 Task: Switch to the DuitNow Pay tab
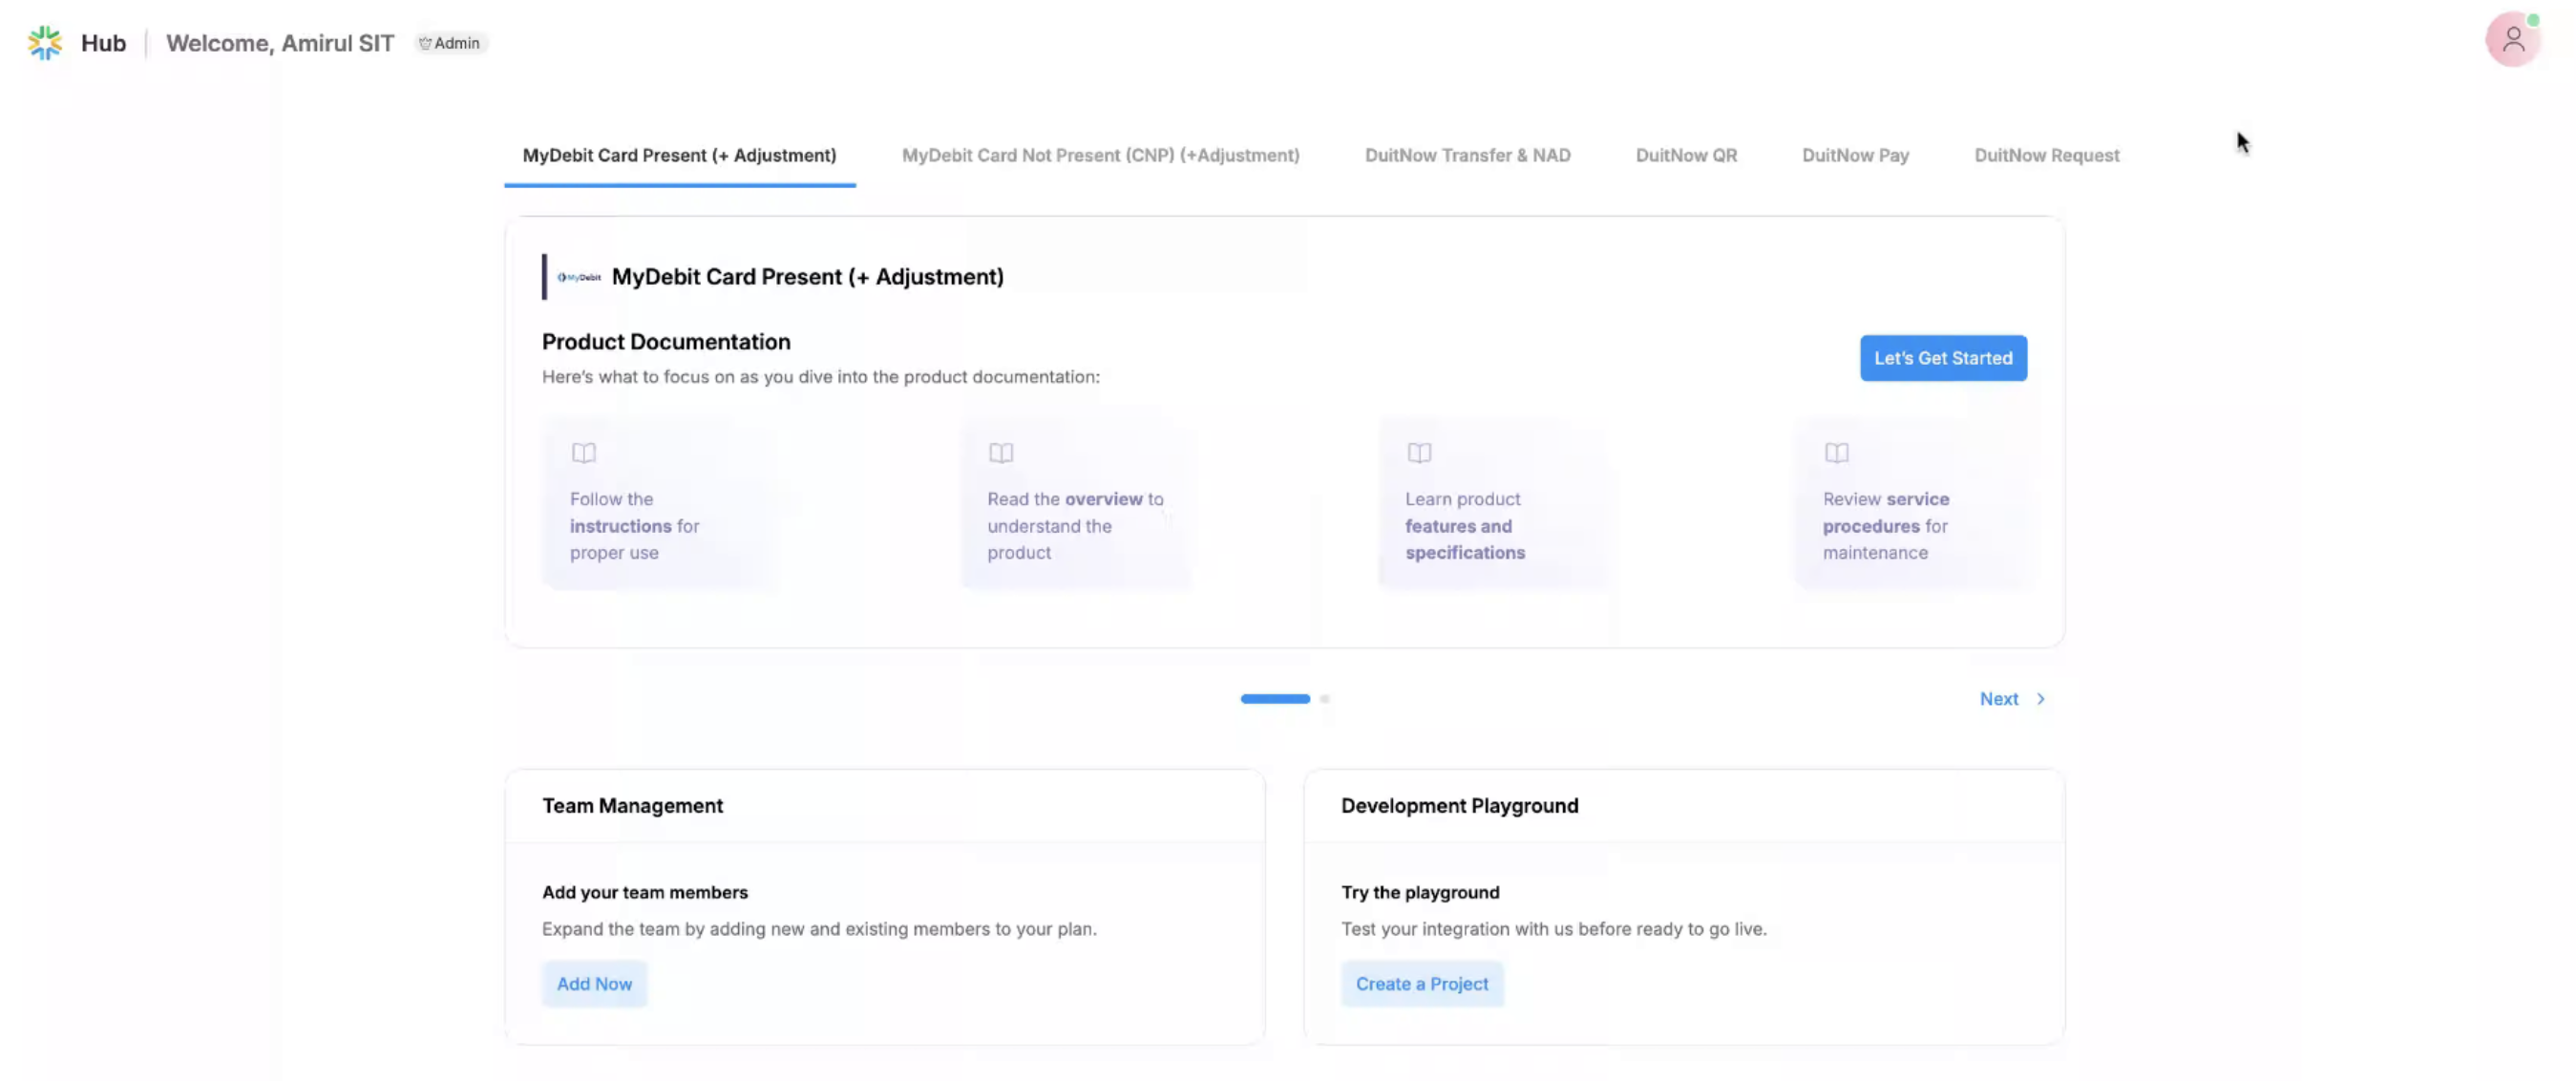coord(1855,155)
